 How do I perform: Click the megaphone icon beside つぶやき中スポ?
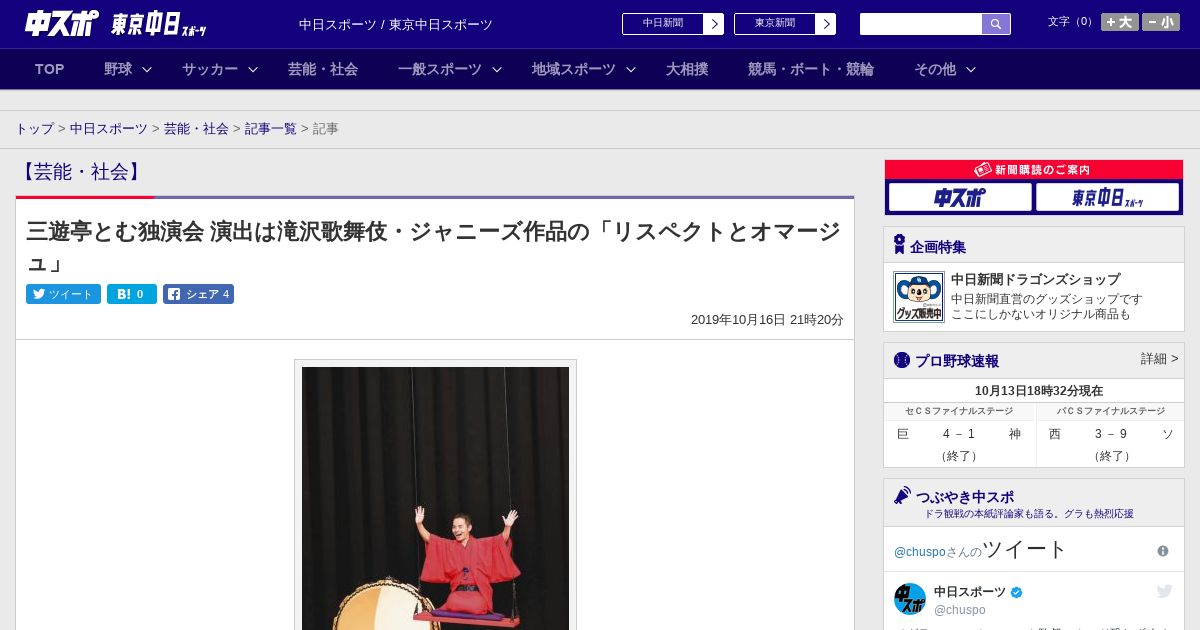pos(902,495)
